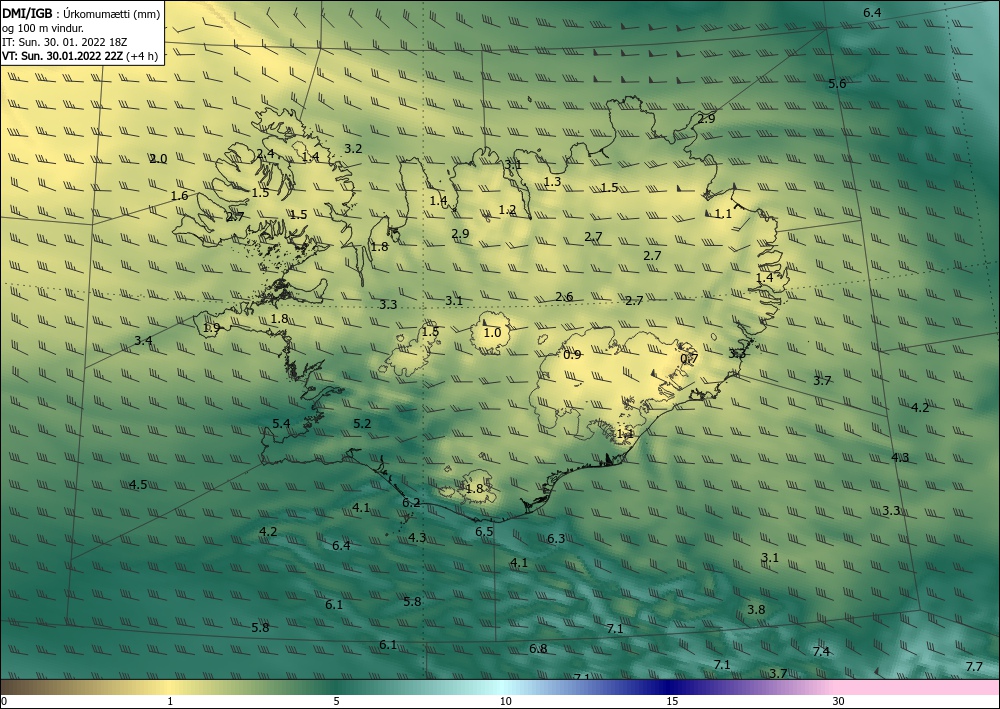
Task: Click the 'og 100 m vindur.' line
Action: 43,28
